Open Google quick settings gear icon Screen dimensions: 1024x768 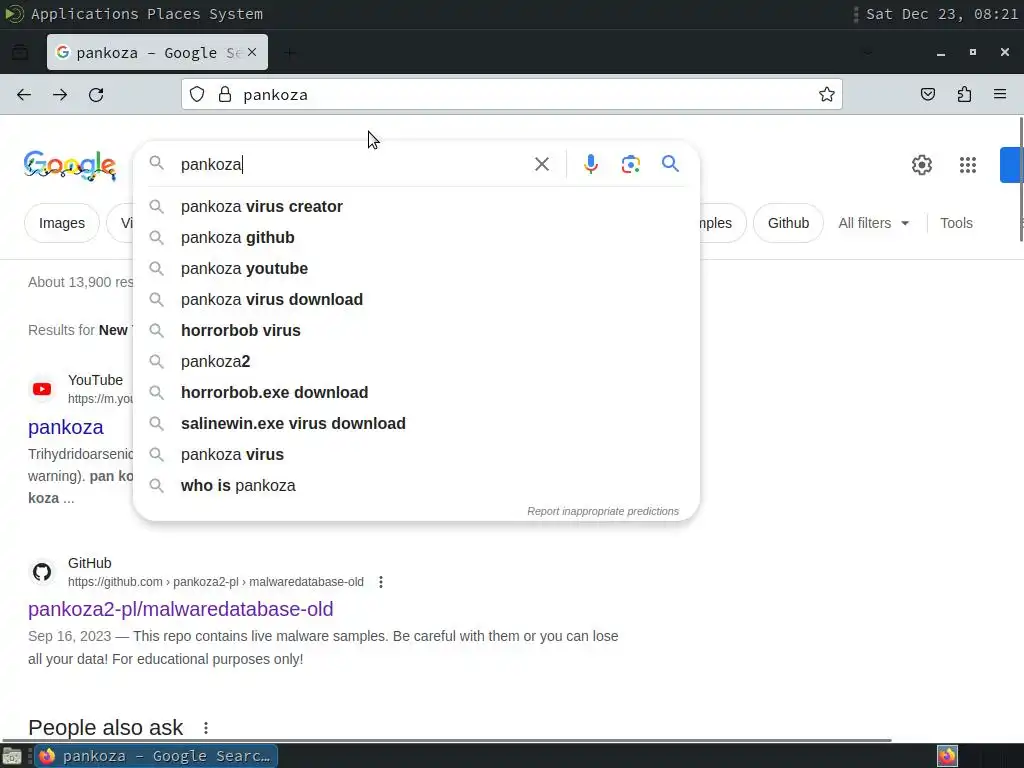point(921,165)
